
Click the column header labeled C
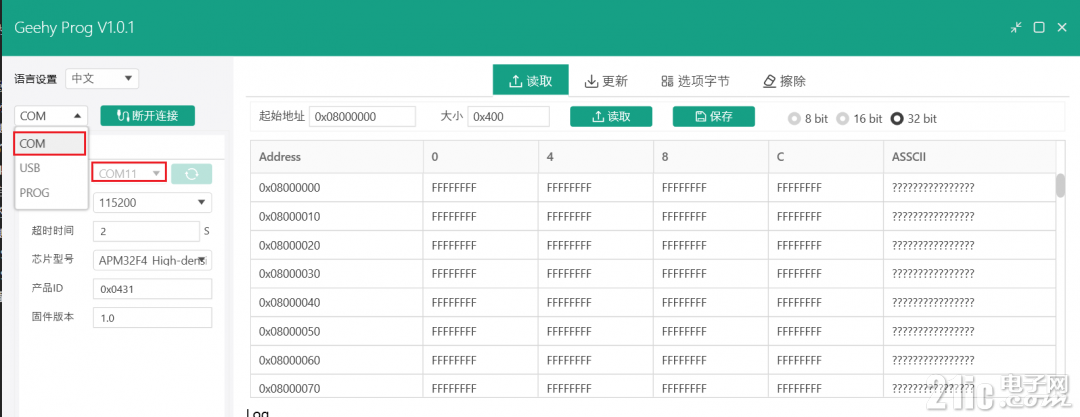coord(826,156)
